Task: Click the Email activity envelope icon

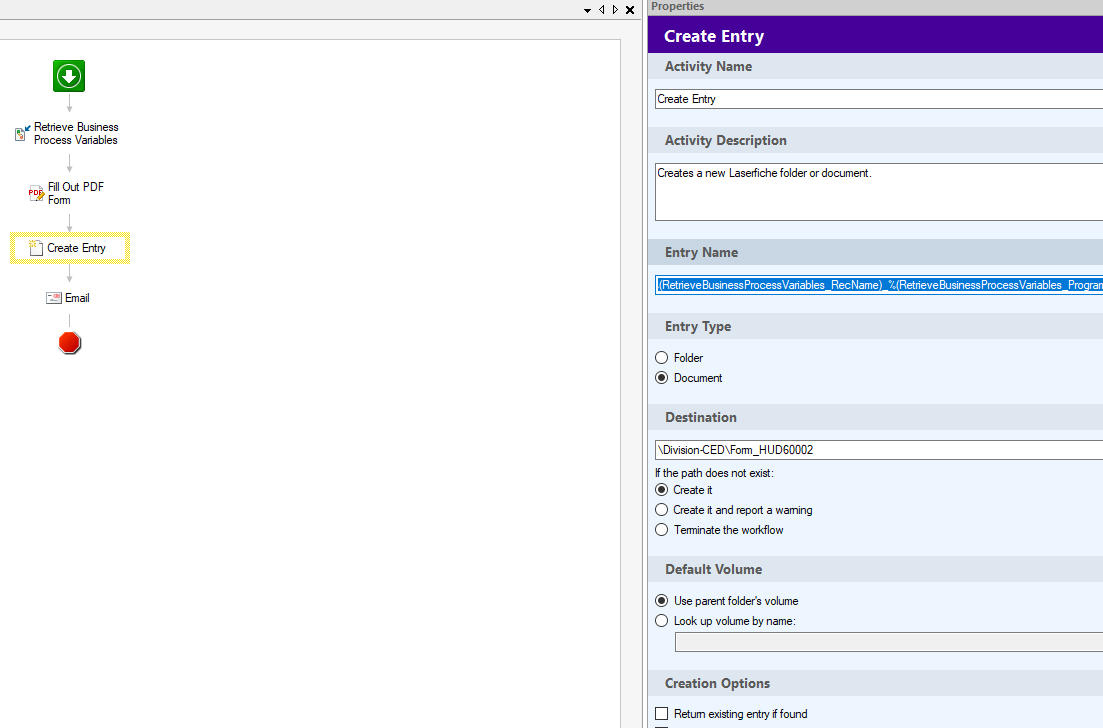Action: tap(53, 298)
